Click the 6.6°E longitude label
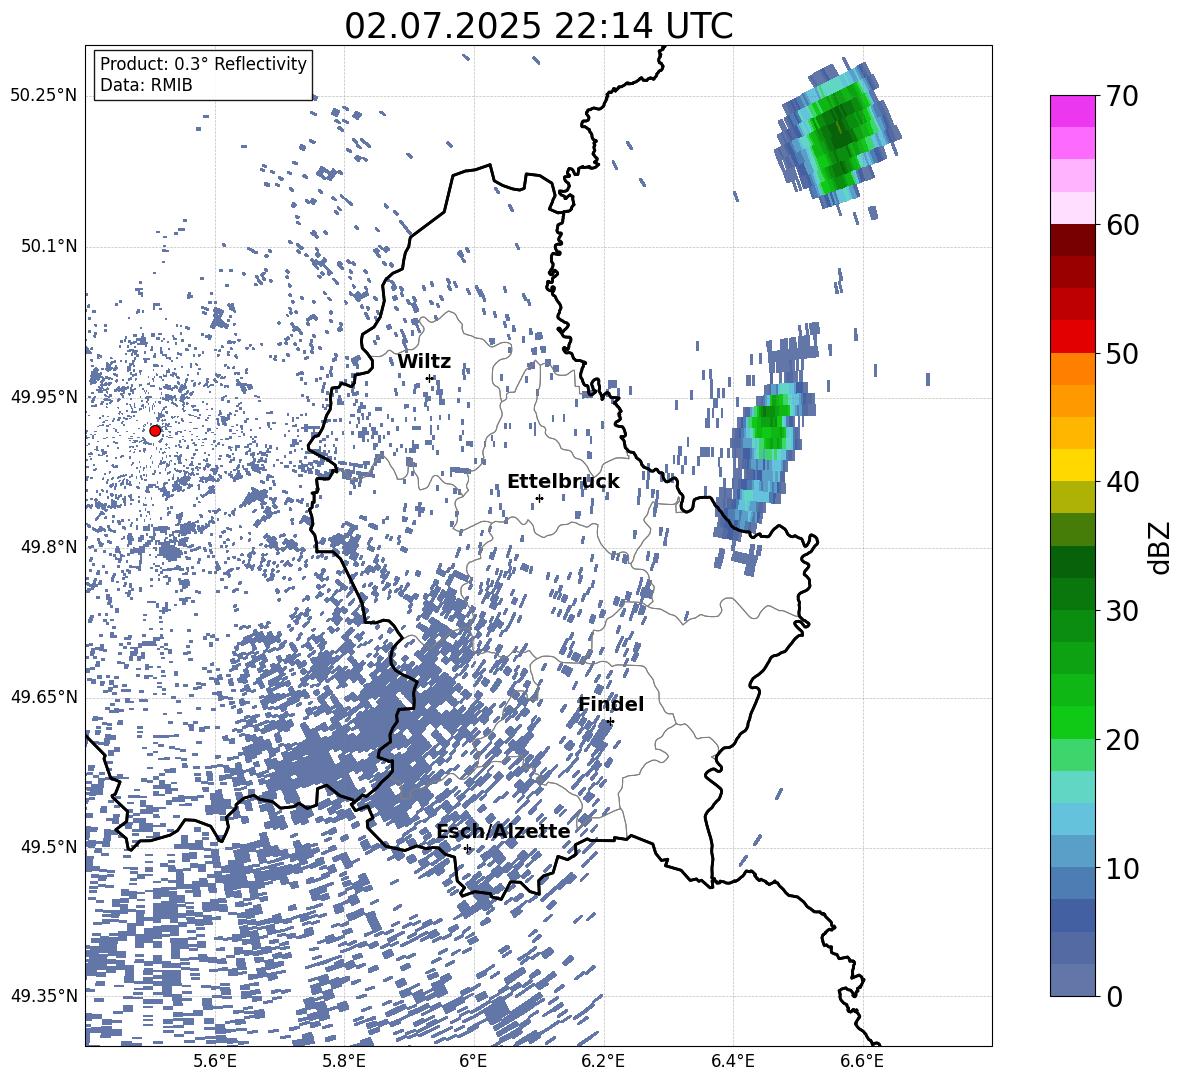The width and height of the screenshot is (1184, 1081). [862, 1061]
